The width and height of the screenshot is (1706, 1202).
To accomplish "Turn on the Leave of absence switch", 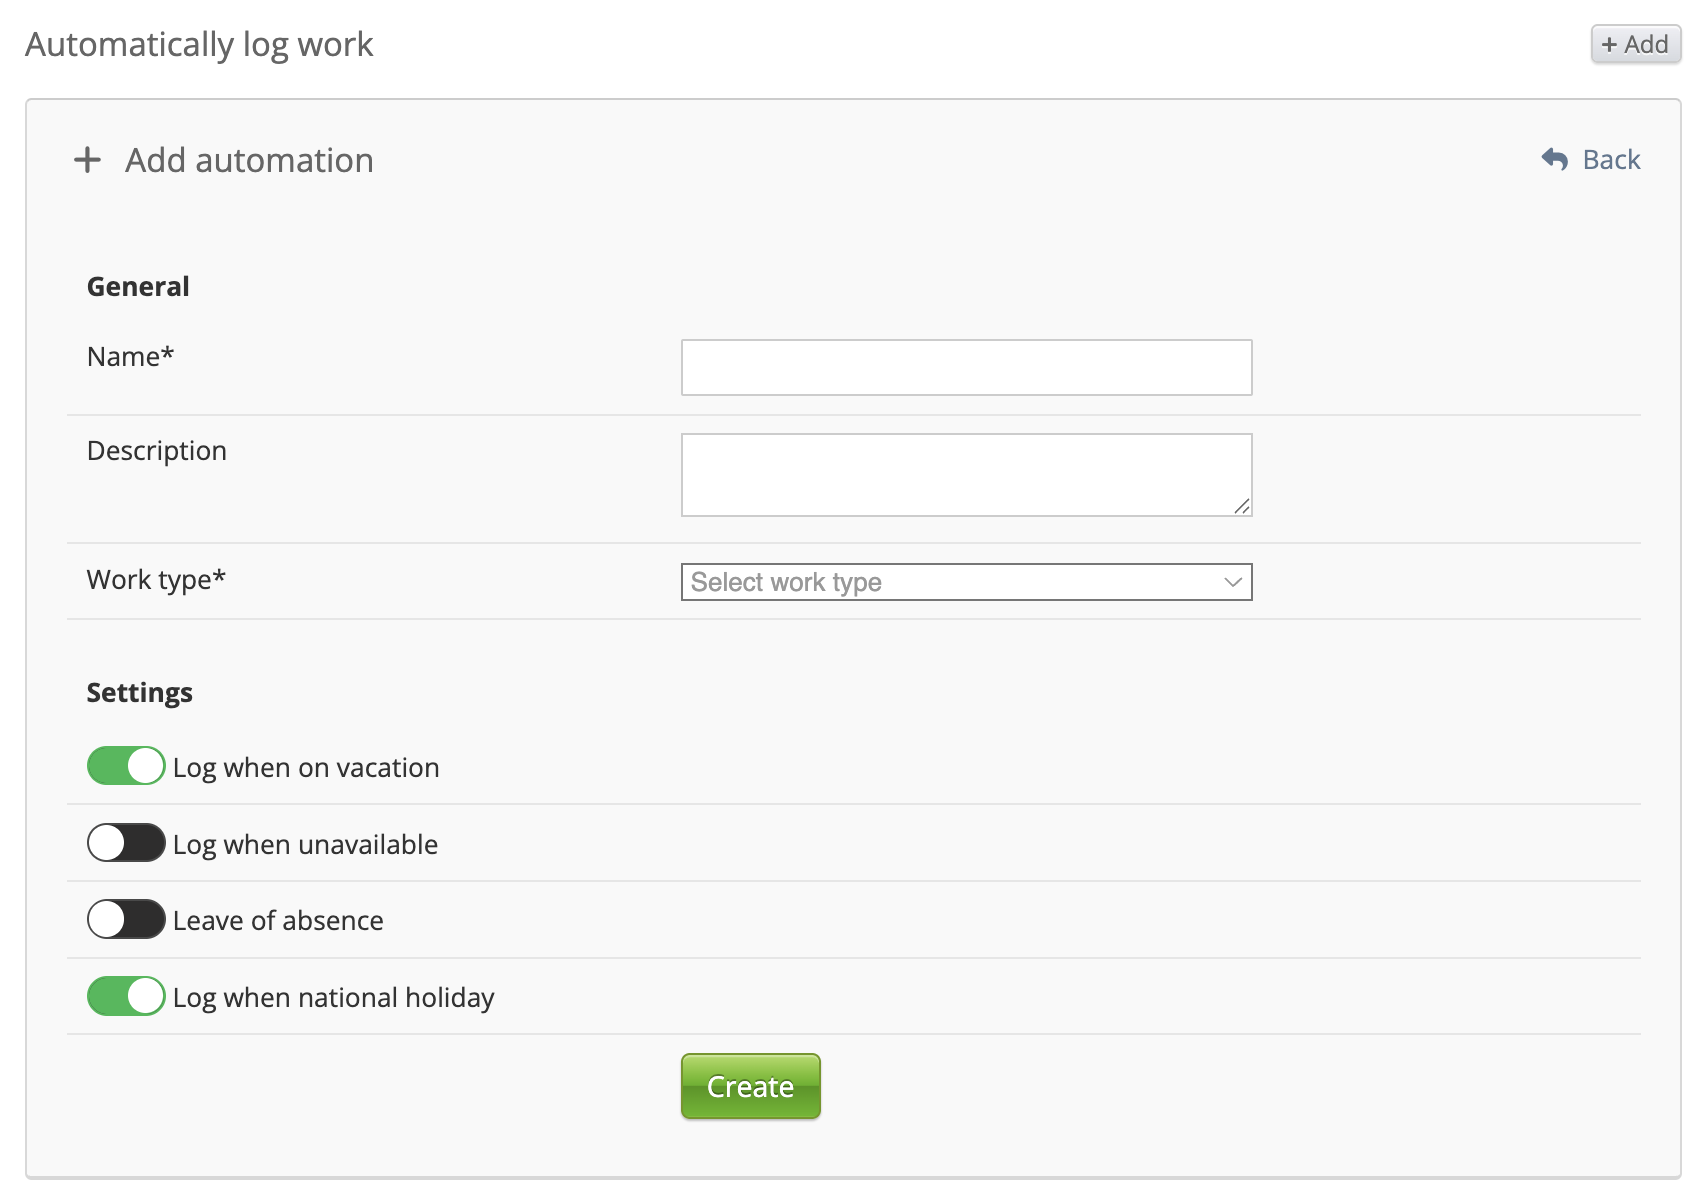I will [x=126, y=920].
